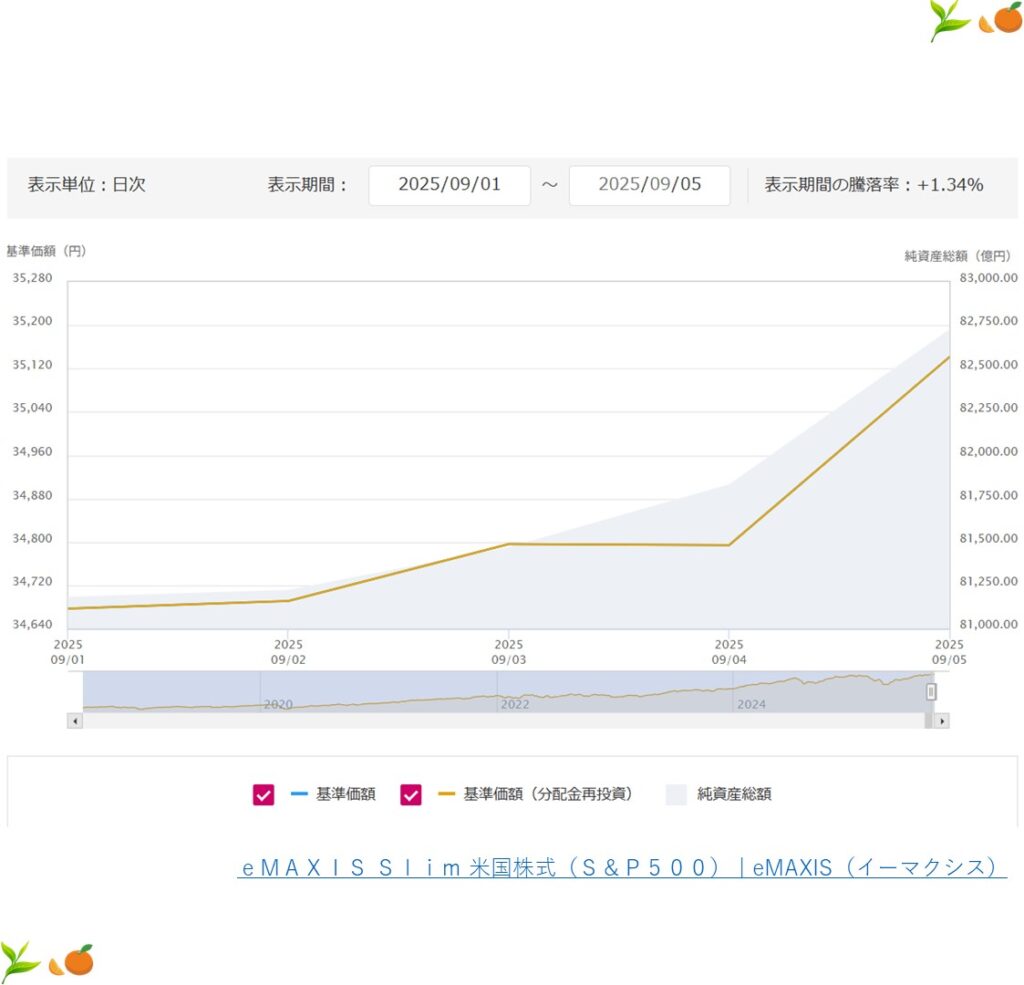
Task: Click the scrollbar right arrow under the navigator
Action: [x=941, y=720]
